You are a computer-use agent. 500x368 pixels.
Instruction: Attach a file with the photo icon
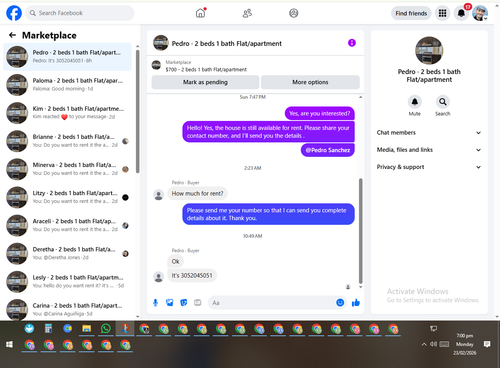(x=169, y=303)
